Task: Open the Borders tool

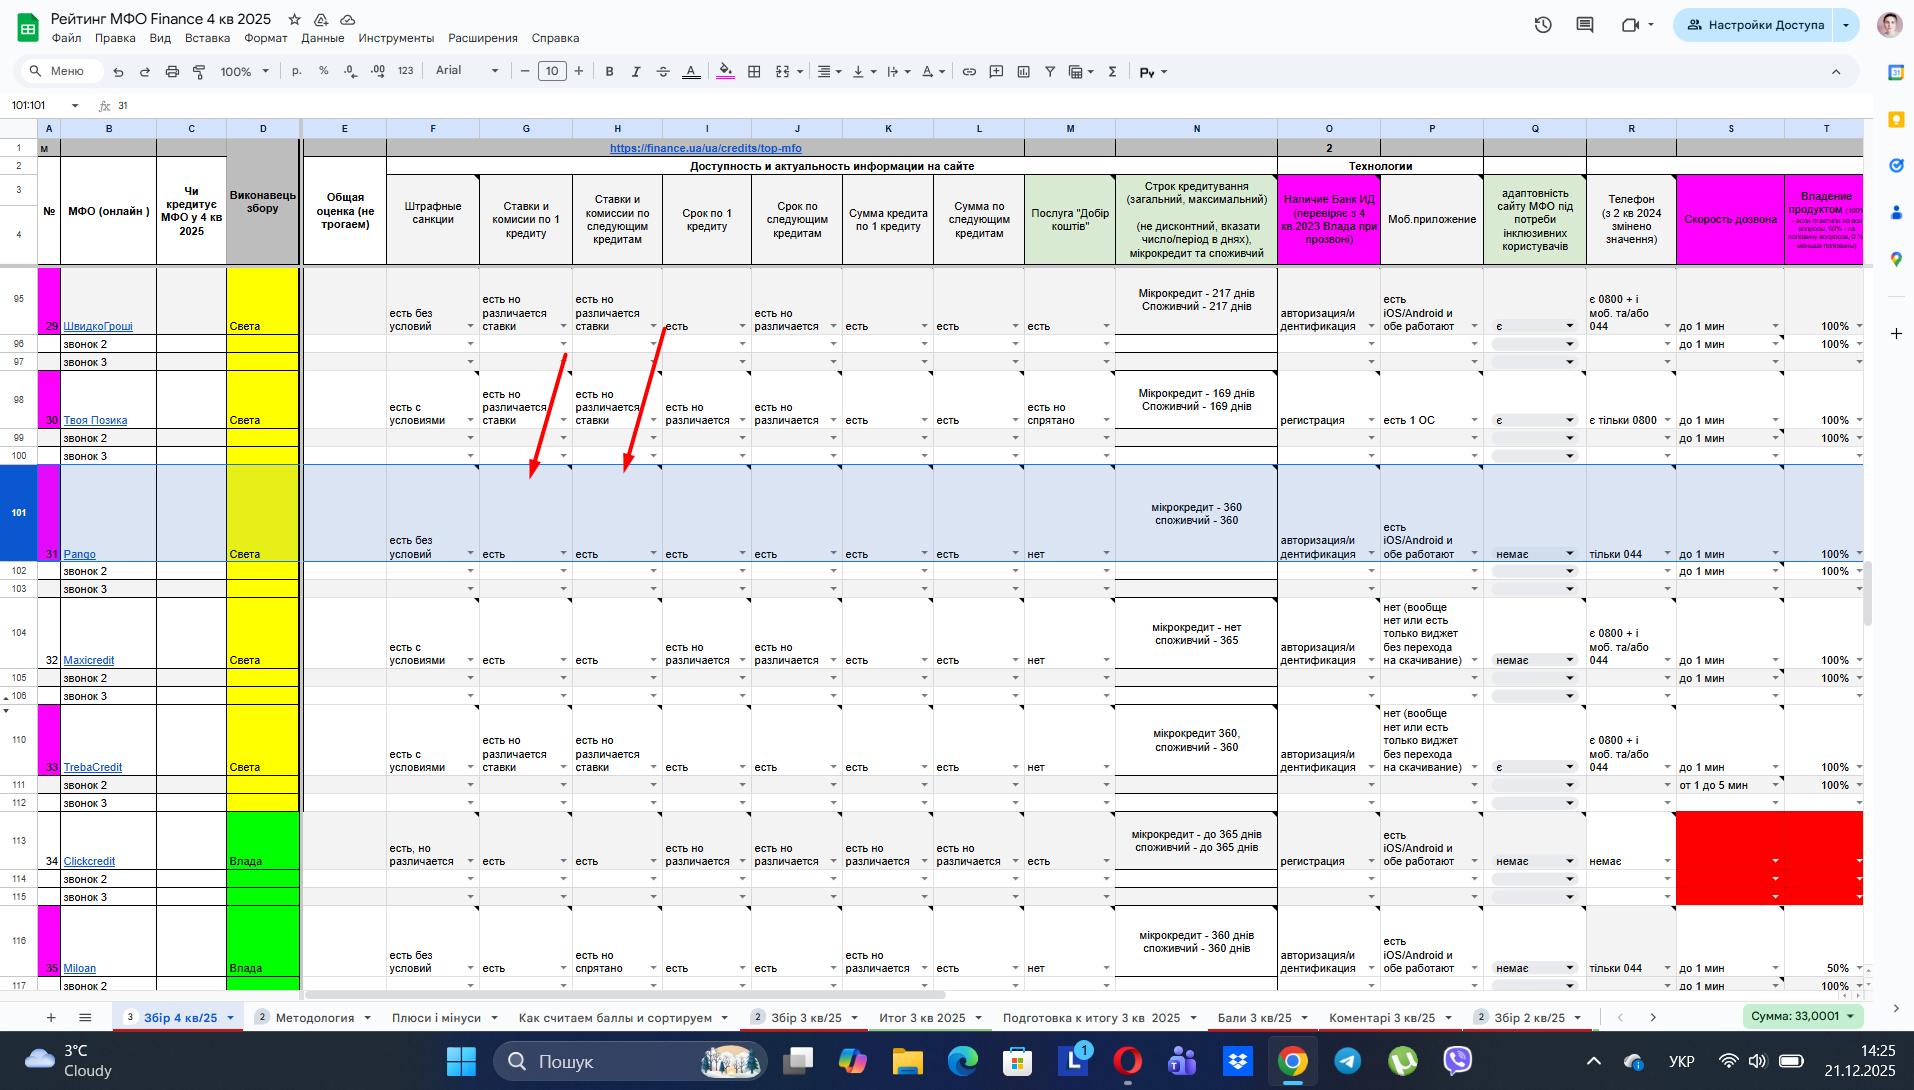Action: pos(754,71)
